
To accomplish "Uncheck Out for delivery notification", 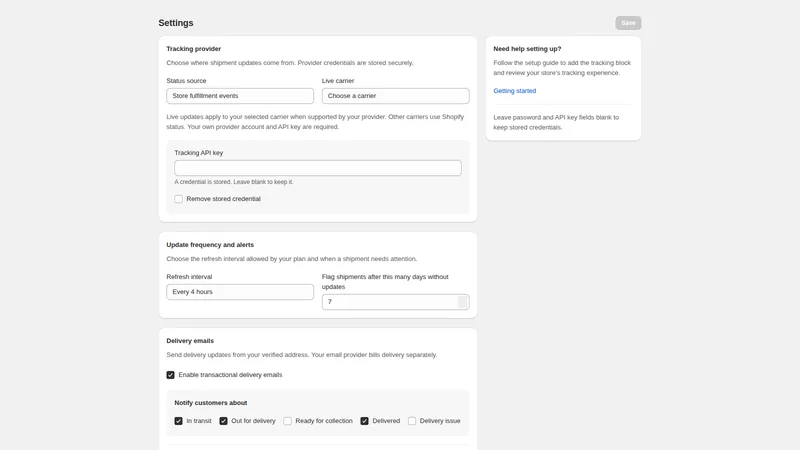I will click(x=223, y=421).
